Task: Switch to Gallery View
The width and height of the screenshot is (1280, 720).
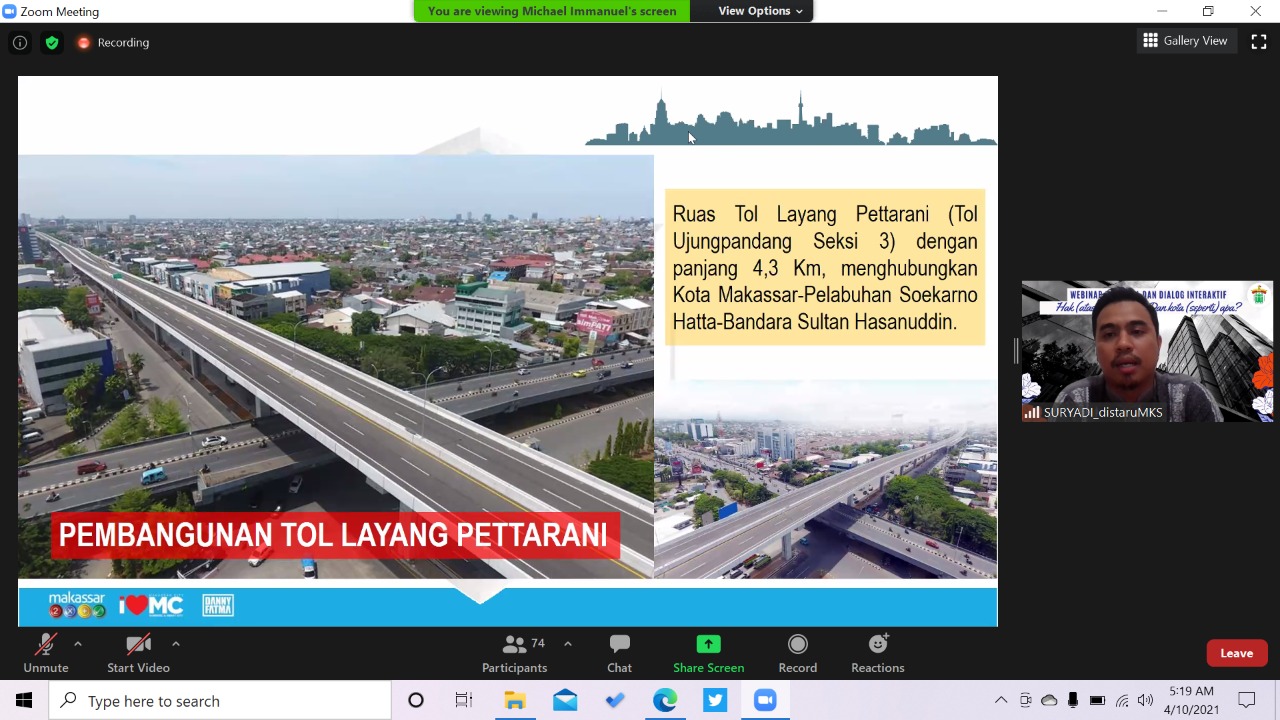Action: point(1185,41)
